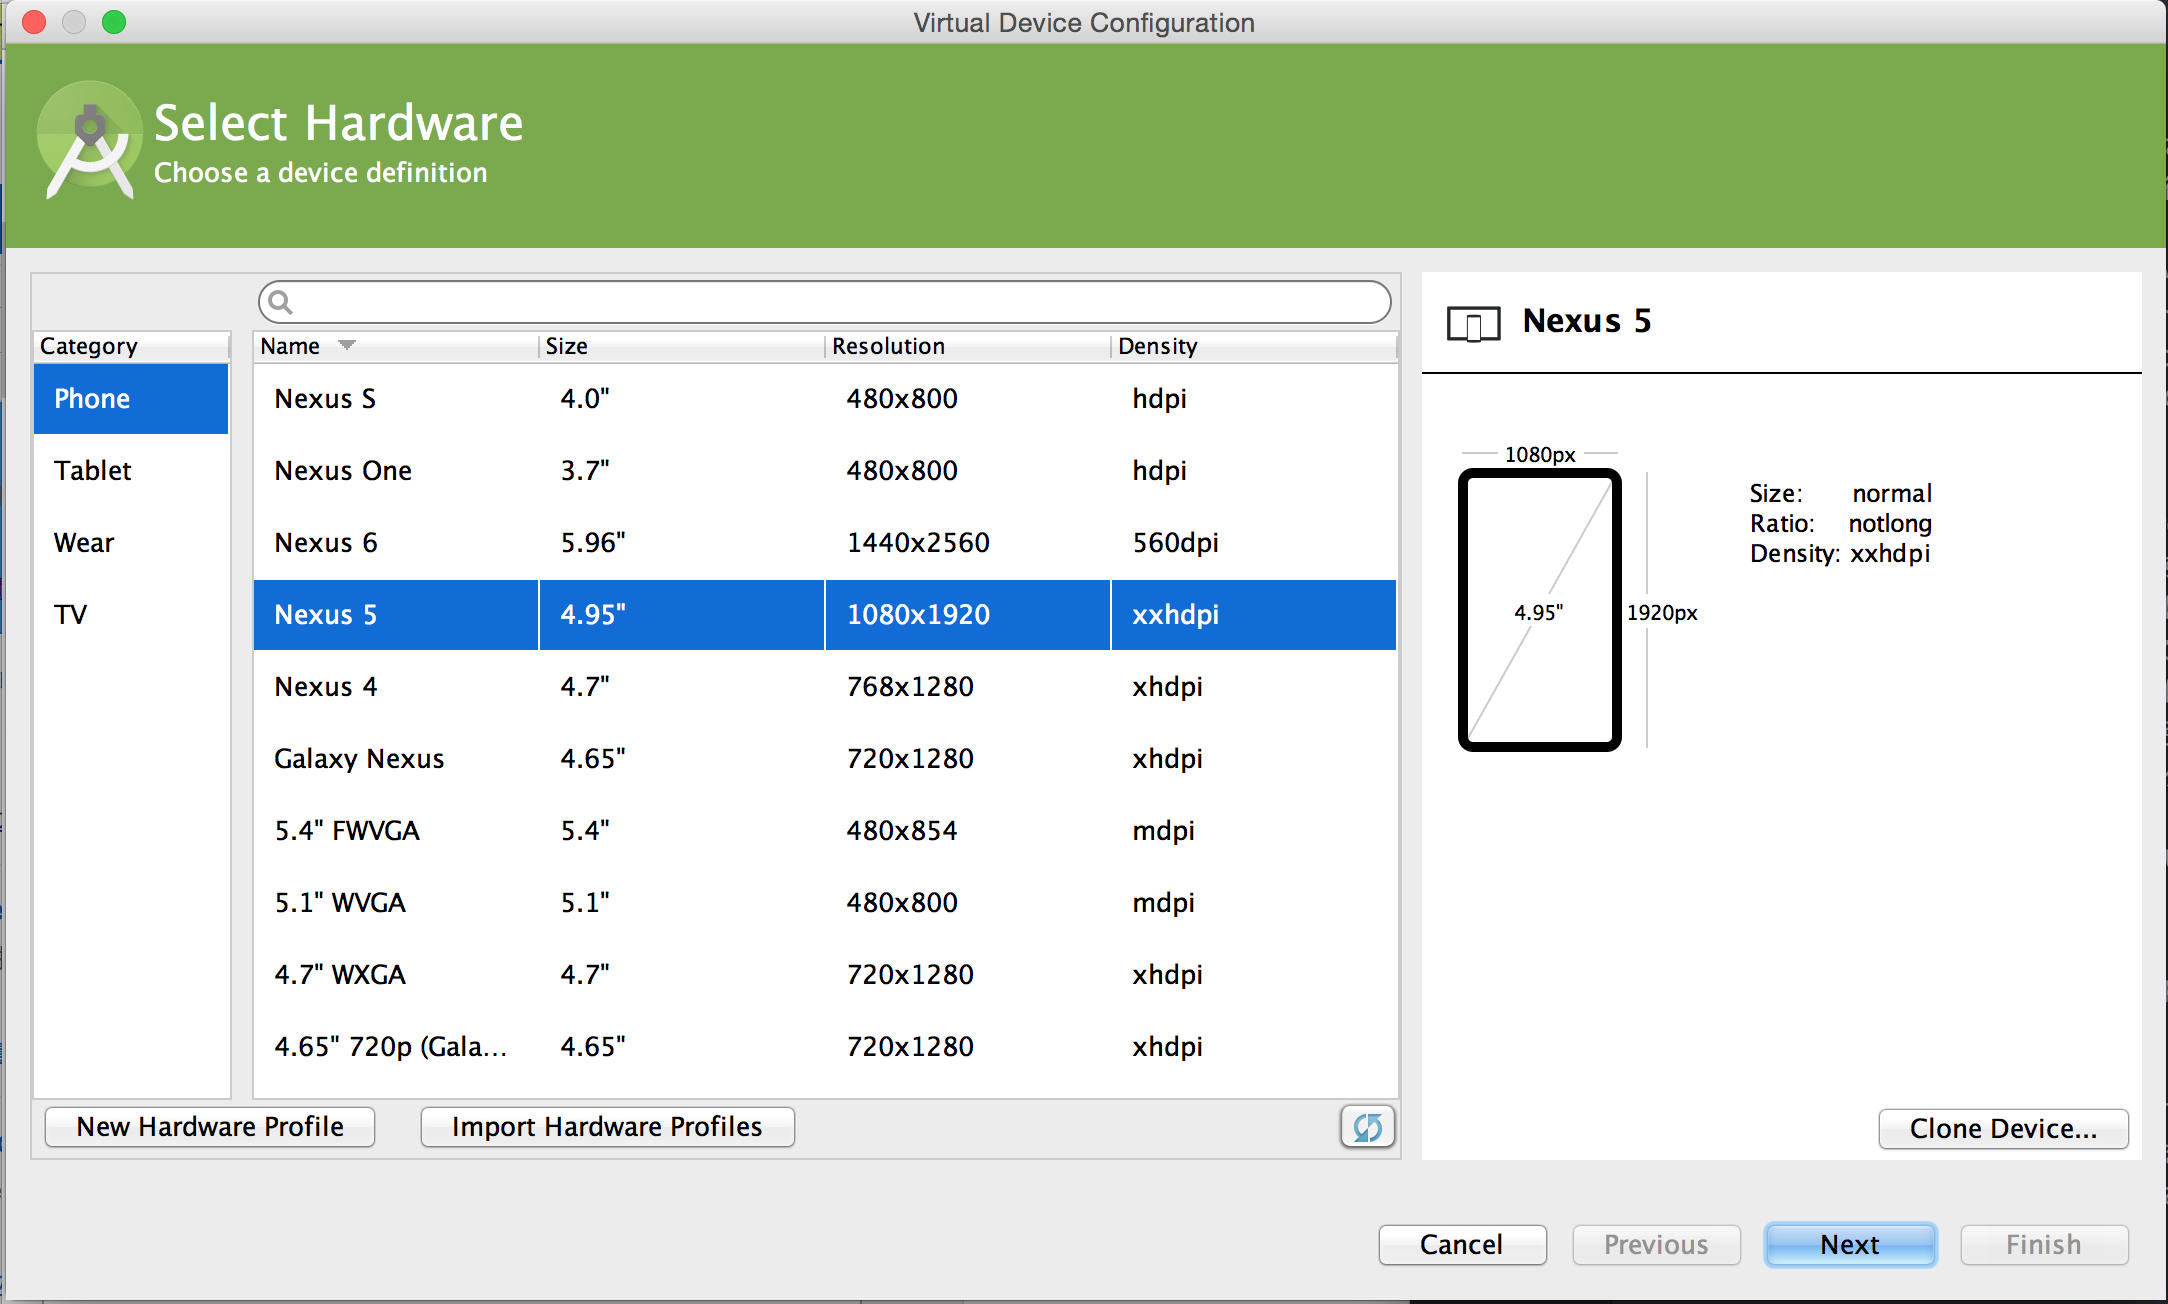Click the Nexus 5 phone preview outline
This screenshot has height=1304, width=2168.
click(x=1540, y=610)
